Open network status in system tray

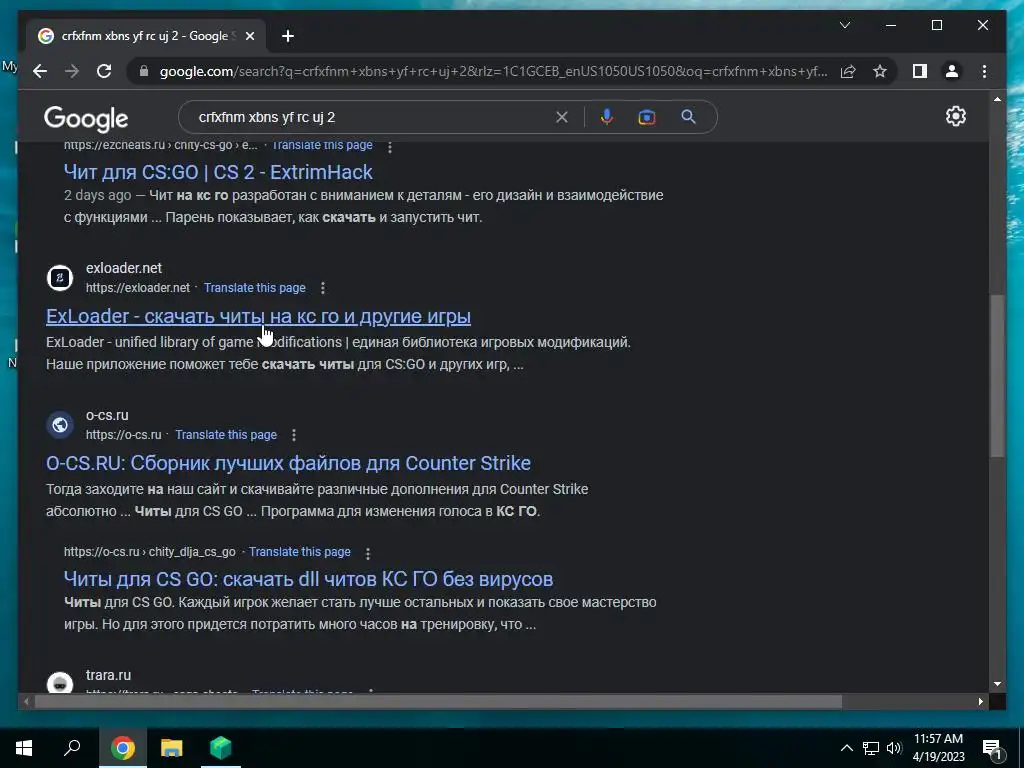(x=871, y=748)
